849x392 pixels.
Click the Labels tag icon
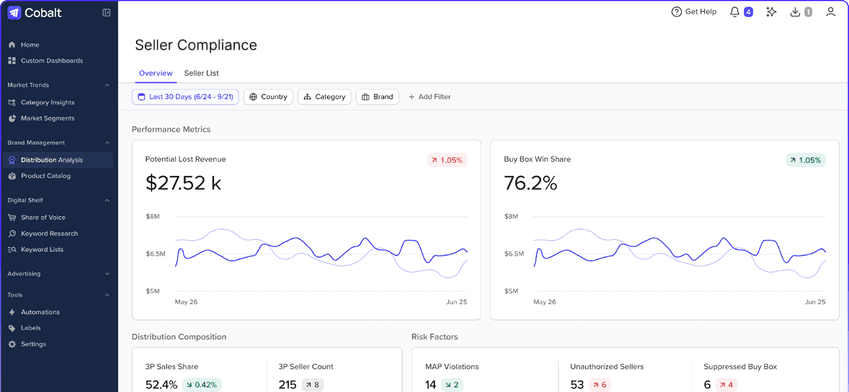(x=12, y=328)
